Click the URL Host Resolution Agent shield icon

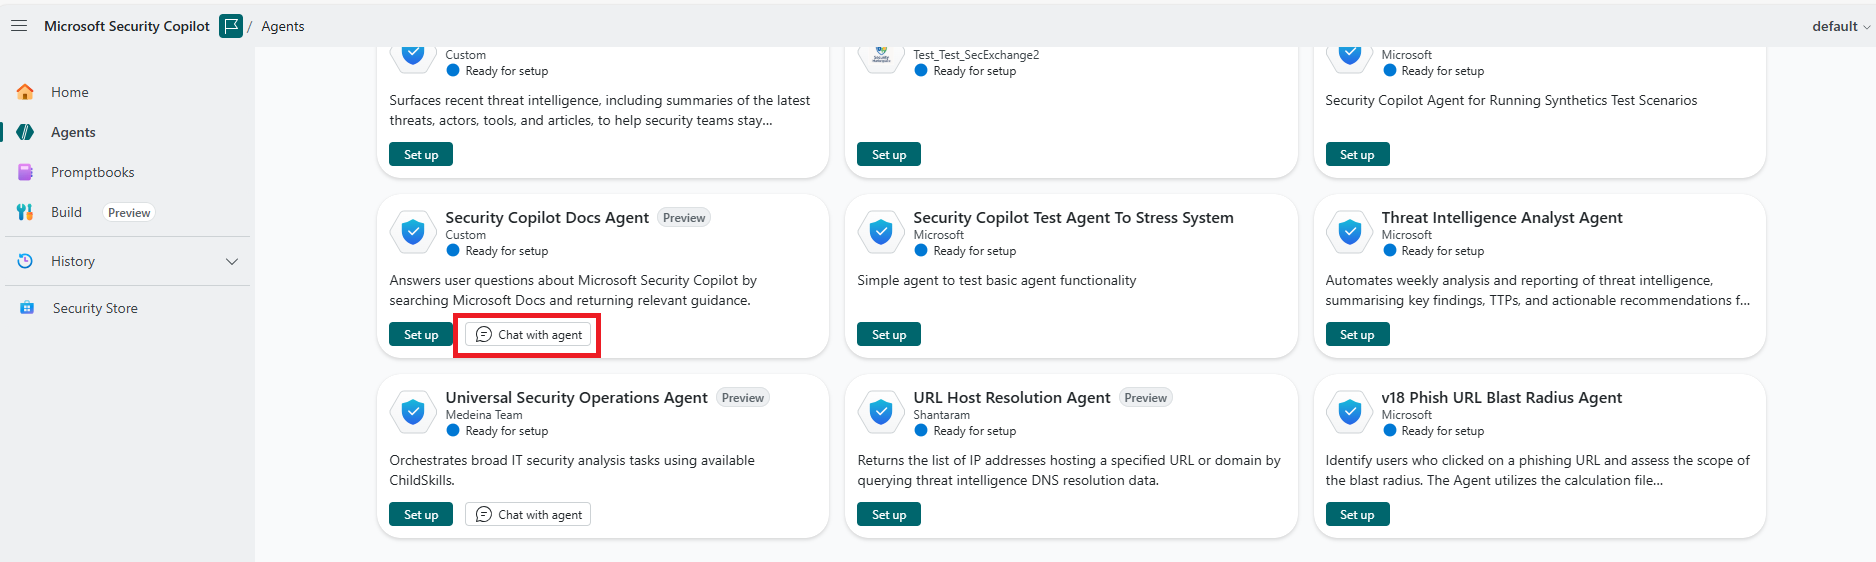click(881, 412)
